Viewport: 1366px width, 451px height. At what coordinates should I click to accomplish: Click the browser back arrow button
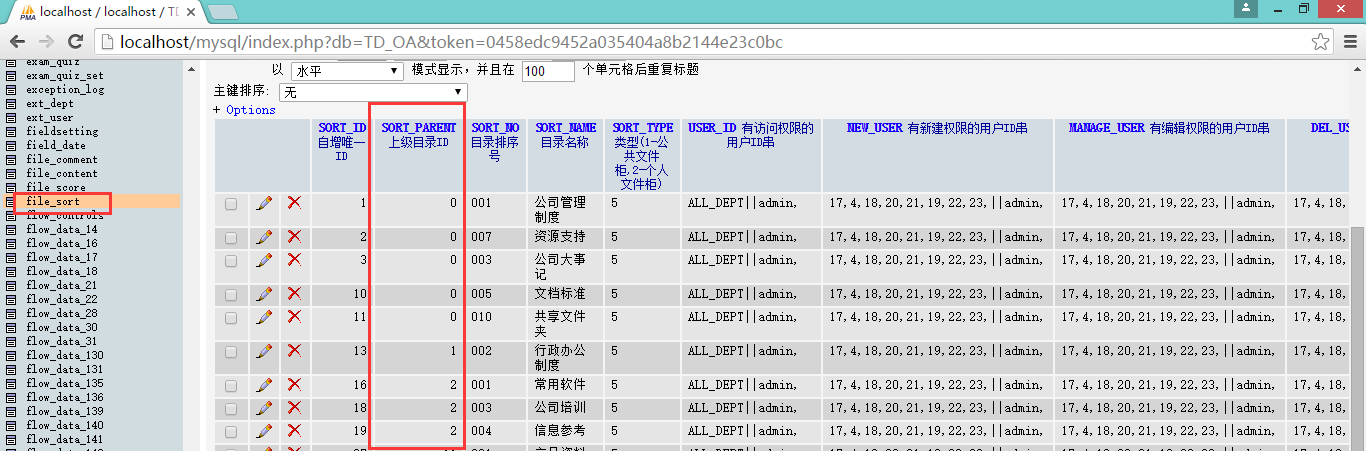coord(18,42)
